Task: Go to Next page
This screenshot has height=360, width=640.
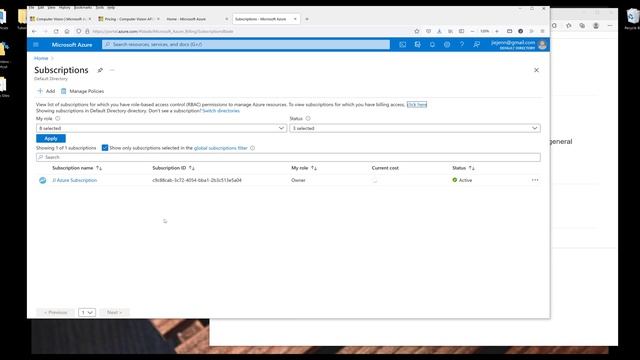Action: tap(114, 312)
